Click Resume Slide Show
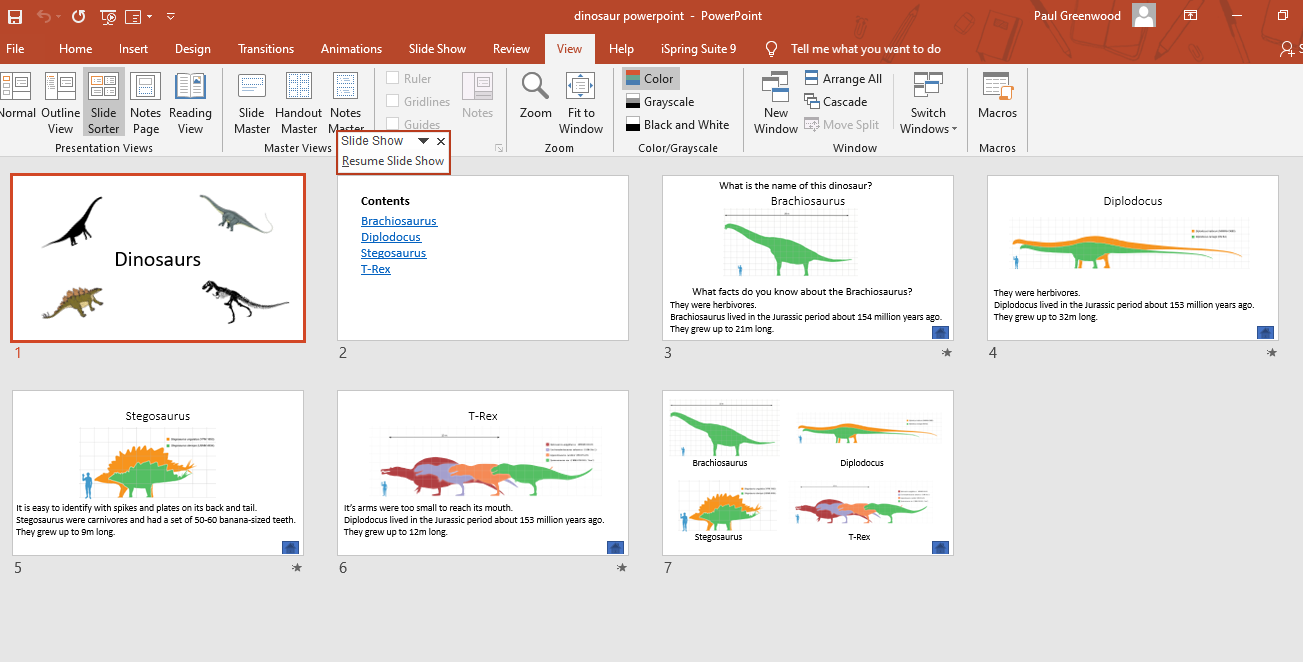The height and width of the screenshot is (662, 1303). coord(393,161)
